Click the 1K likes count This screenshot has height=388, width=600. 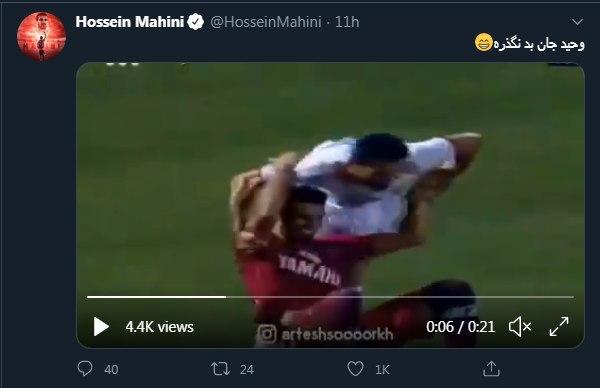(x=382, y=370)
